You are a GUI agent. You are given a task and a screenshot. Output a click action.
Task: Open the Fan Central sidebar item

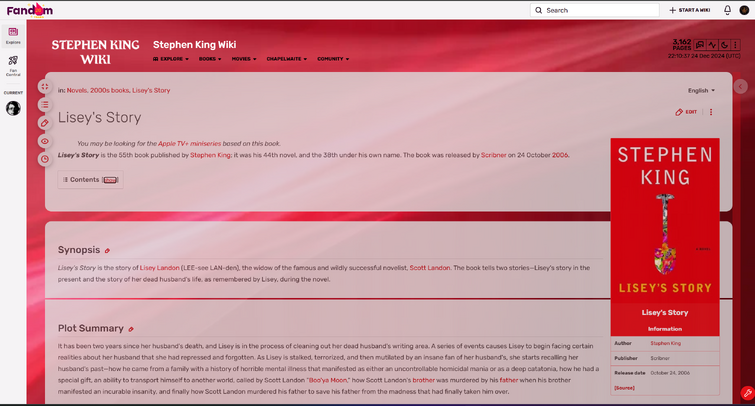(x=13, y=66)
